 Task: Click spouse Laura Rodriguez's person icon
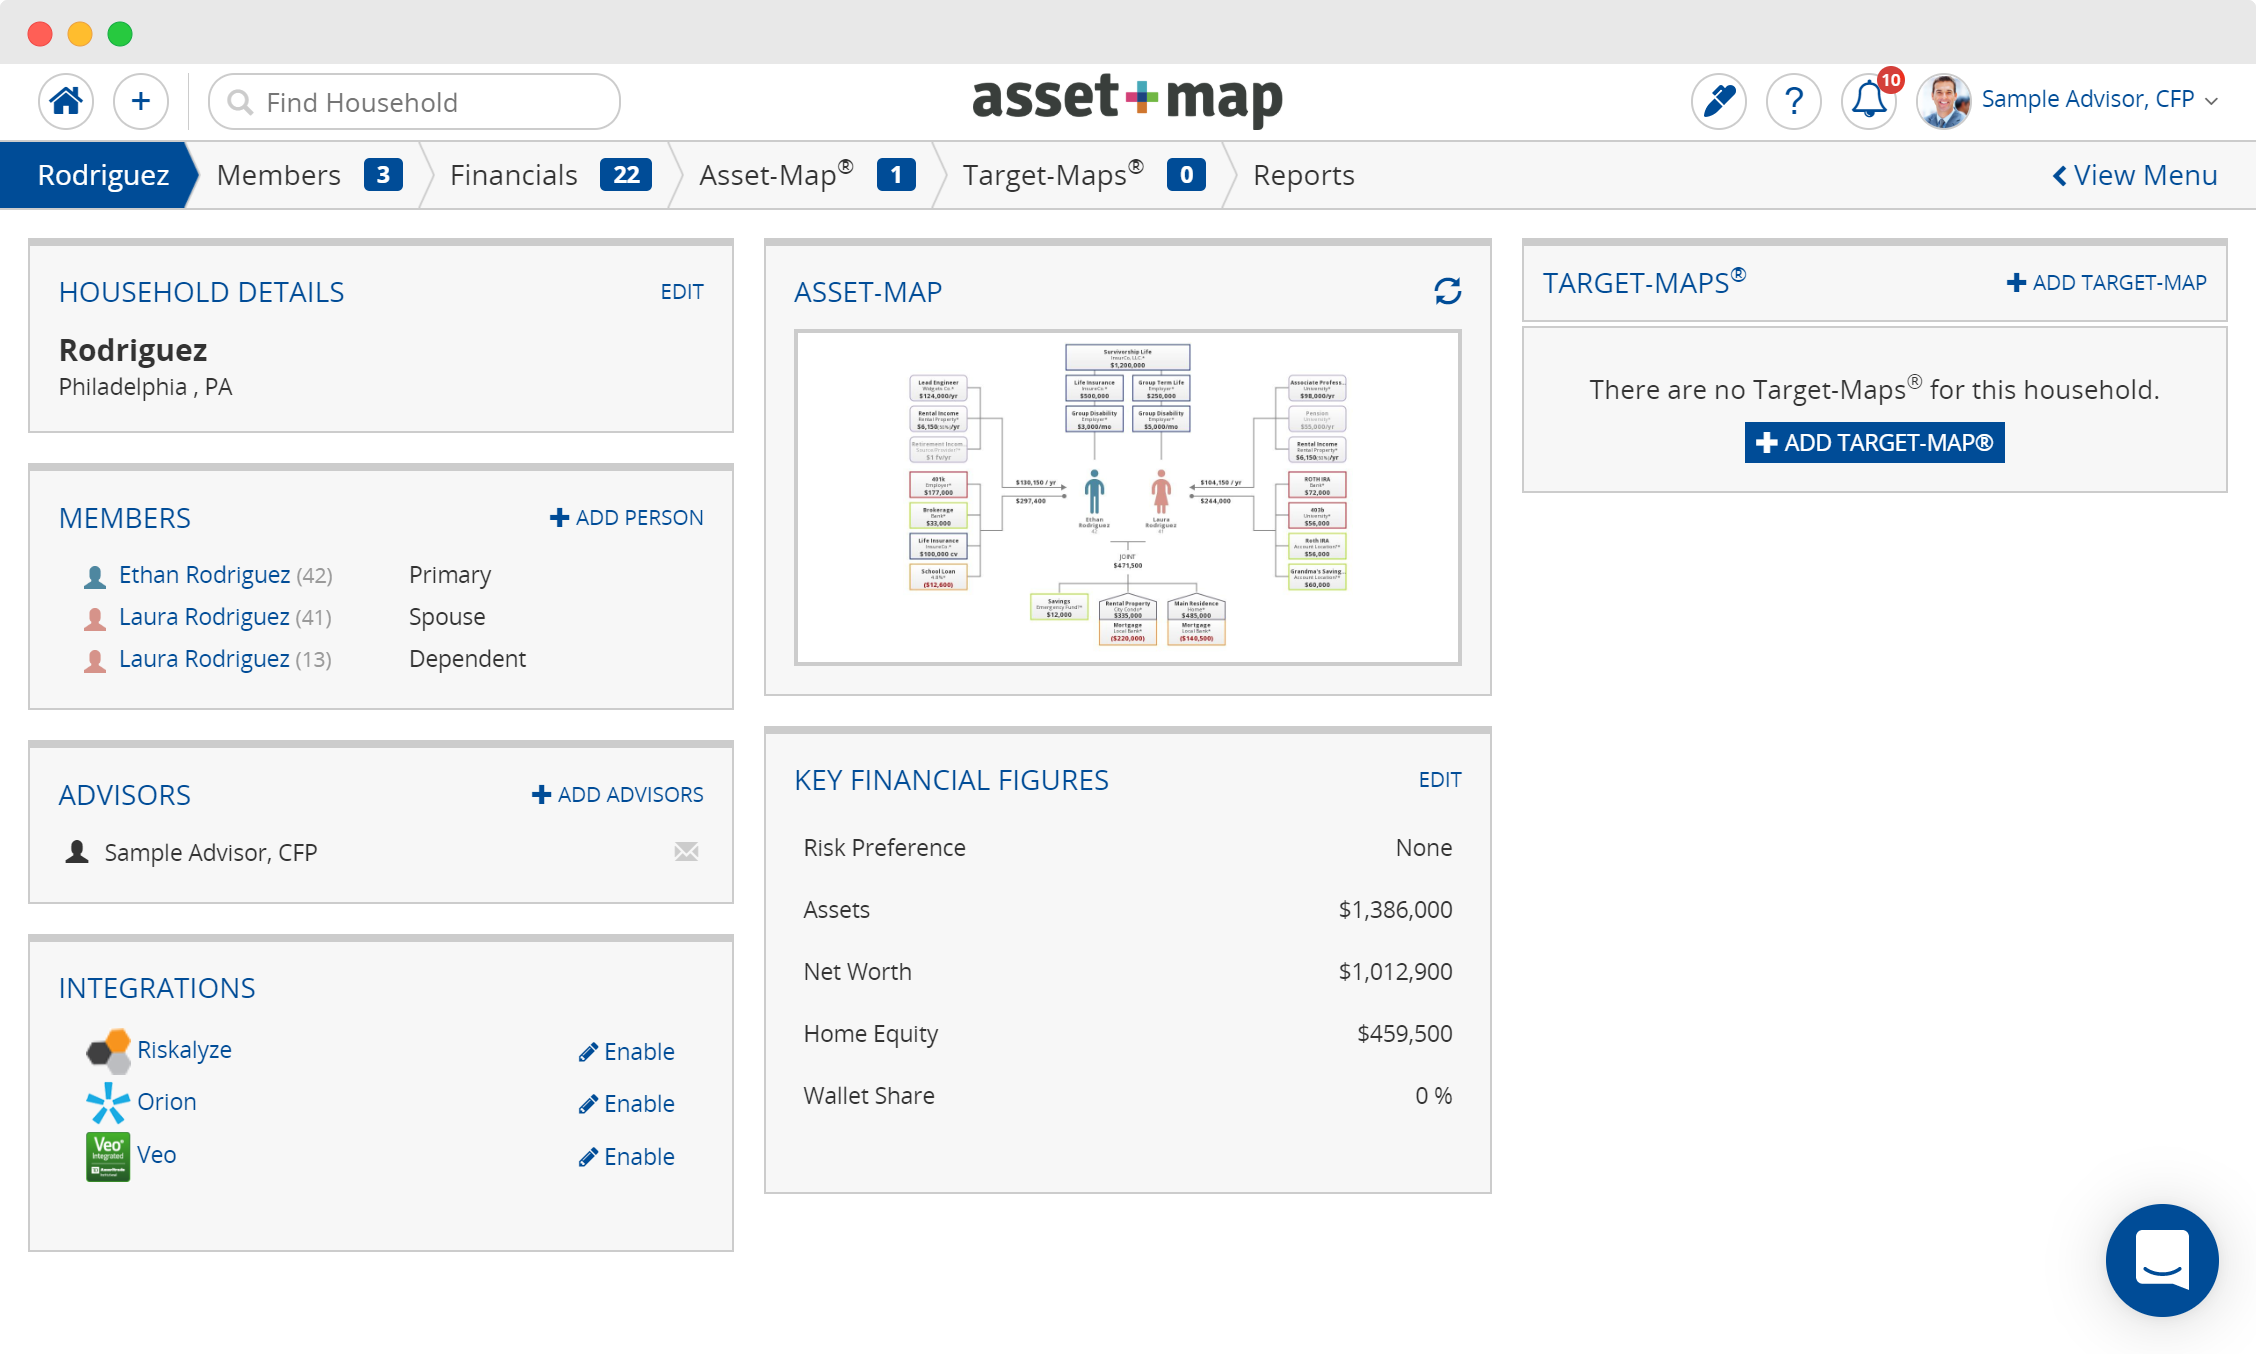95,618
